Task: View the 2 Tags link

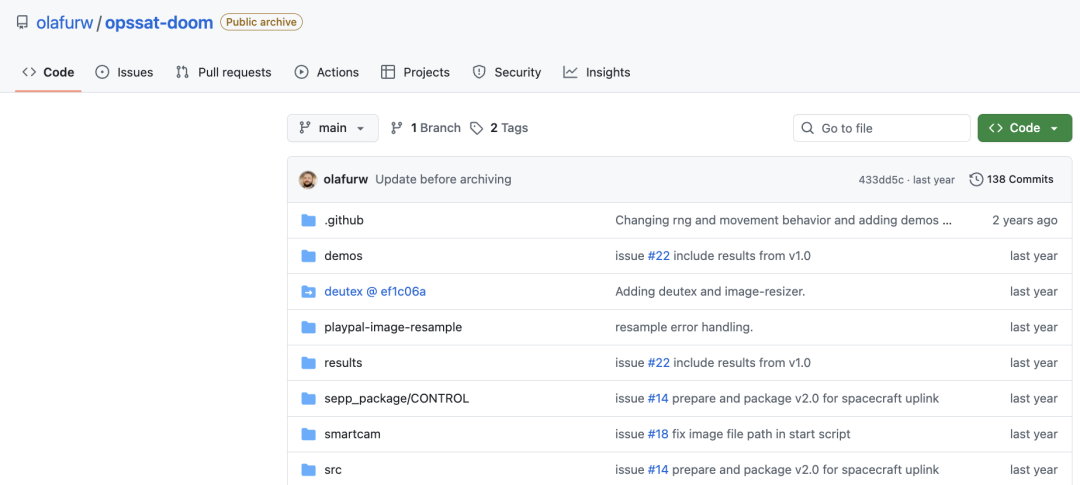Action: [499, 128]
